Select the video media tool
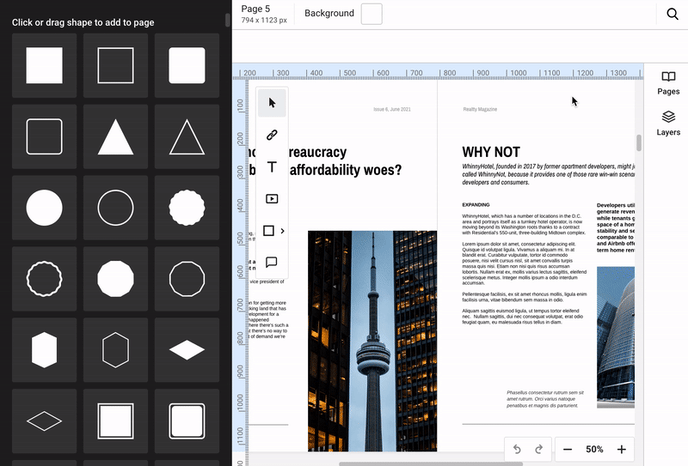This screenshot has width=688, height=466. point(272,199)
